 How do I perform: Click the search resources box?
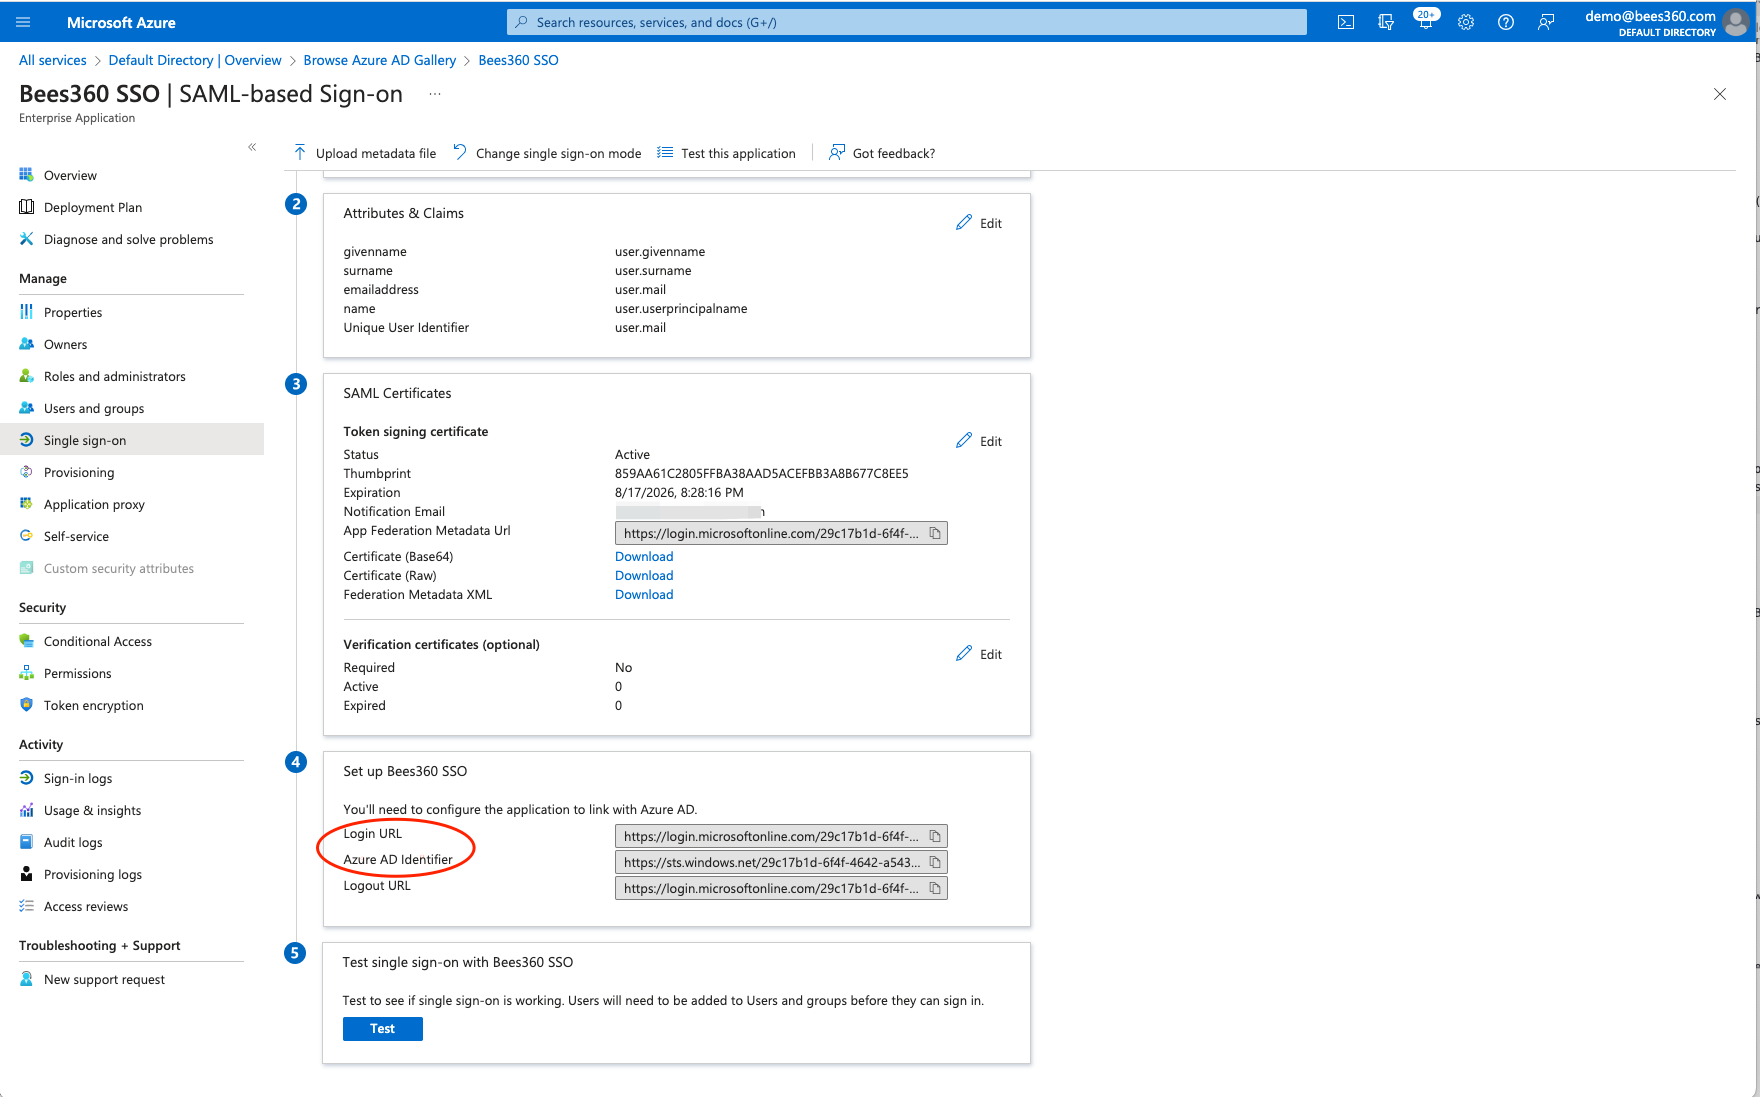tap(907, 22)
